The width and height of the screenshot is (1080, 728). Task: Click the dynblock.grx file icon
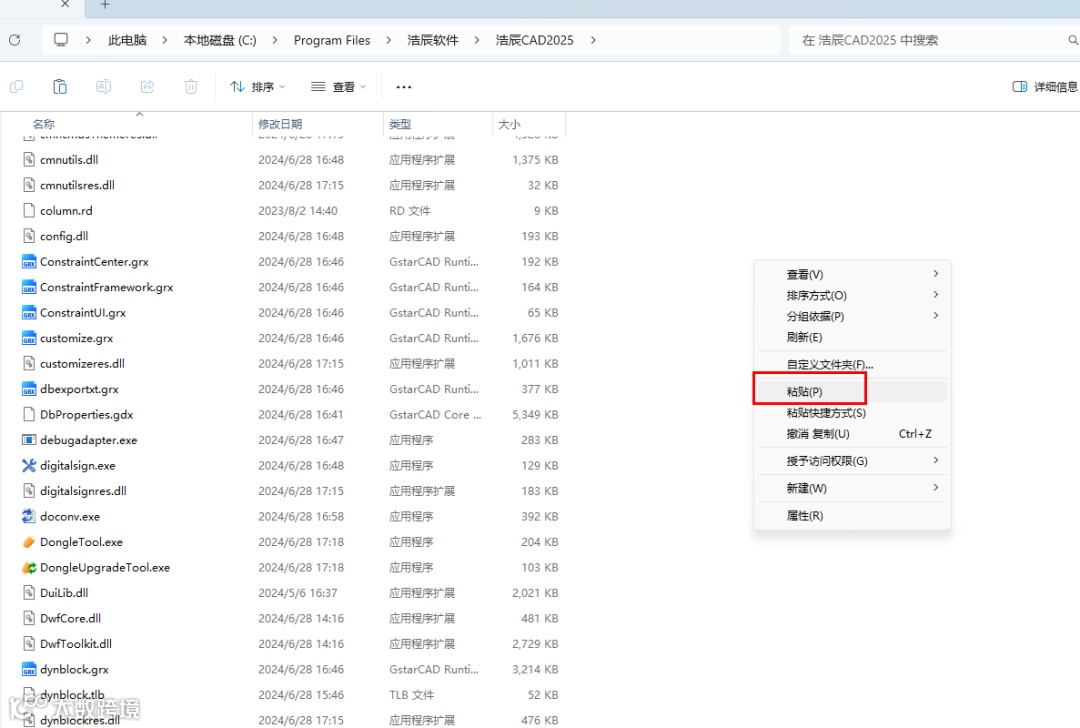[x=29, y=669]
